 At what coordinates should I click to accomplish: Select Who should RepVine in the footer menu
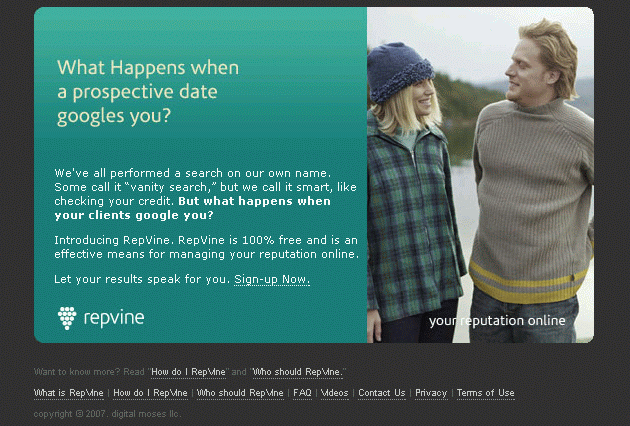240,393
